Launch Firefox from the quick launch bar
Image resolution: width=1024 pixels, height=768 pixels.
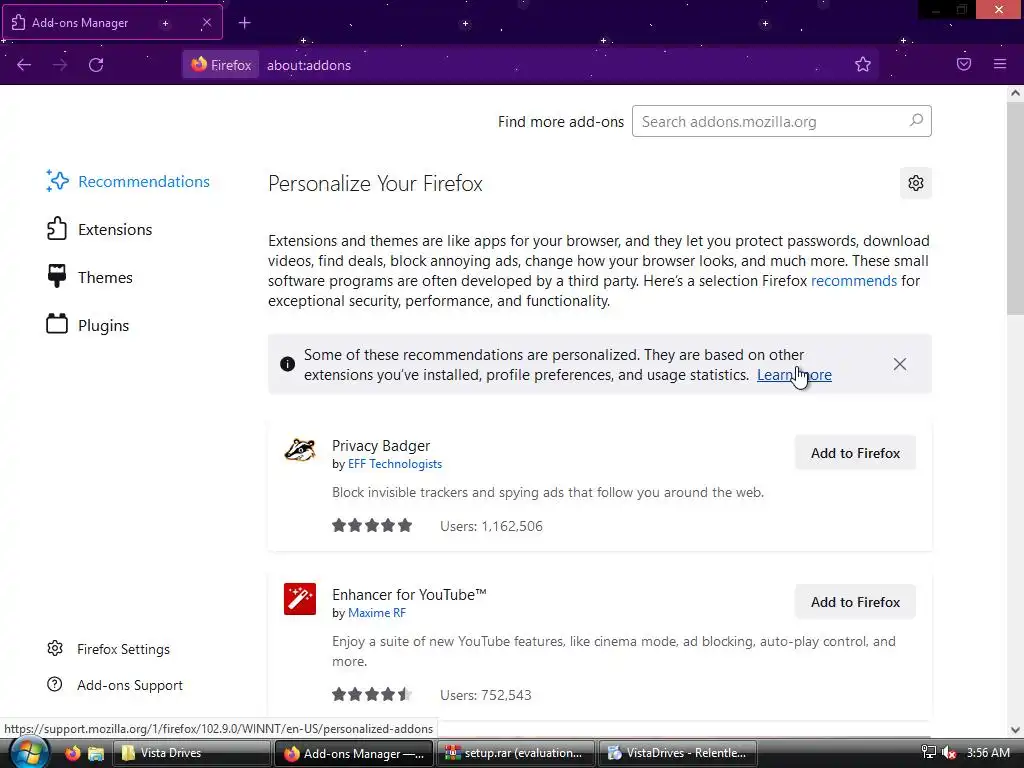click(x=72, y=753)
